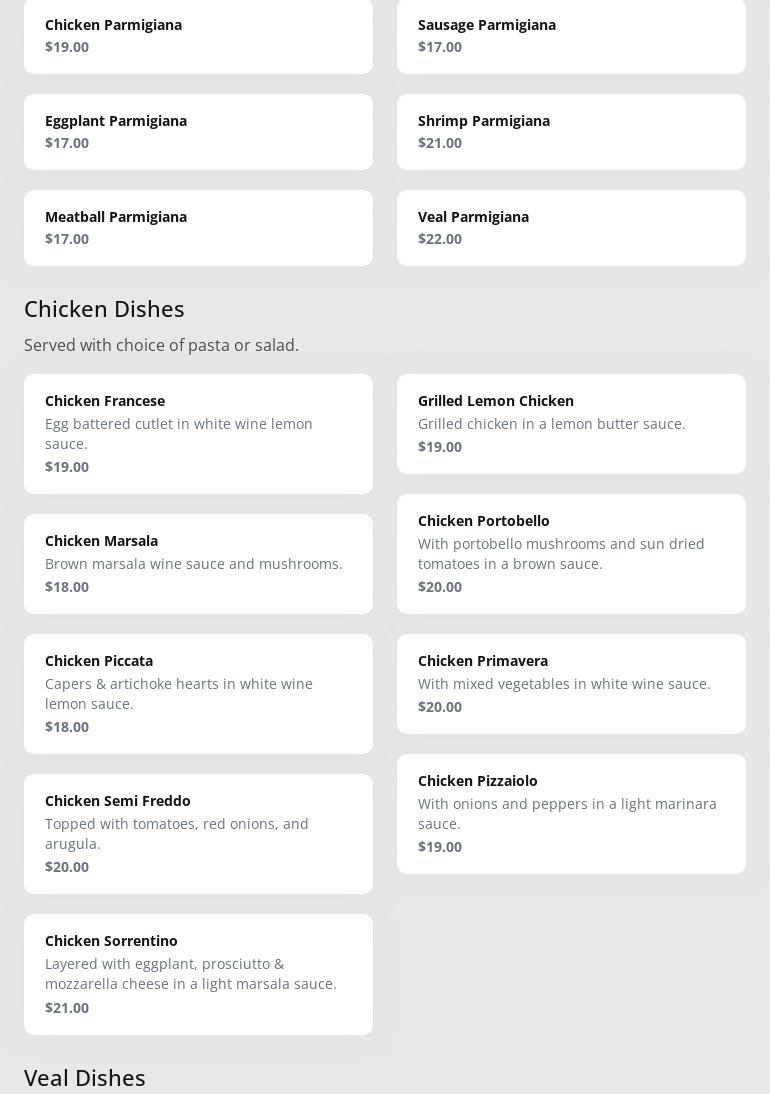Select the Chicken Parmigiana item
Image resolution: width=770 pixels, height=1094 pixels.
tap(198, 36)
